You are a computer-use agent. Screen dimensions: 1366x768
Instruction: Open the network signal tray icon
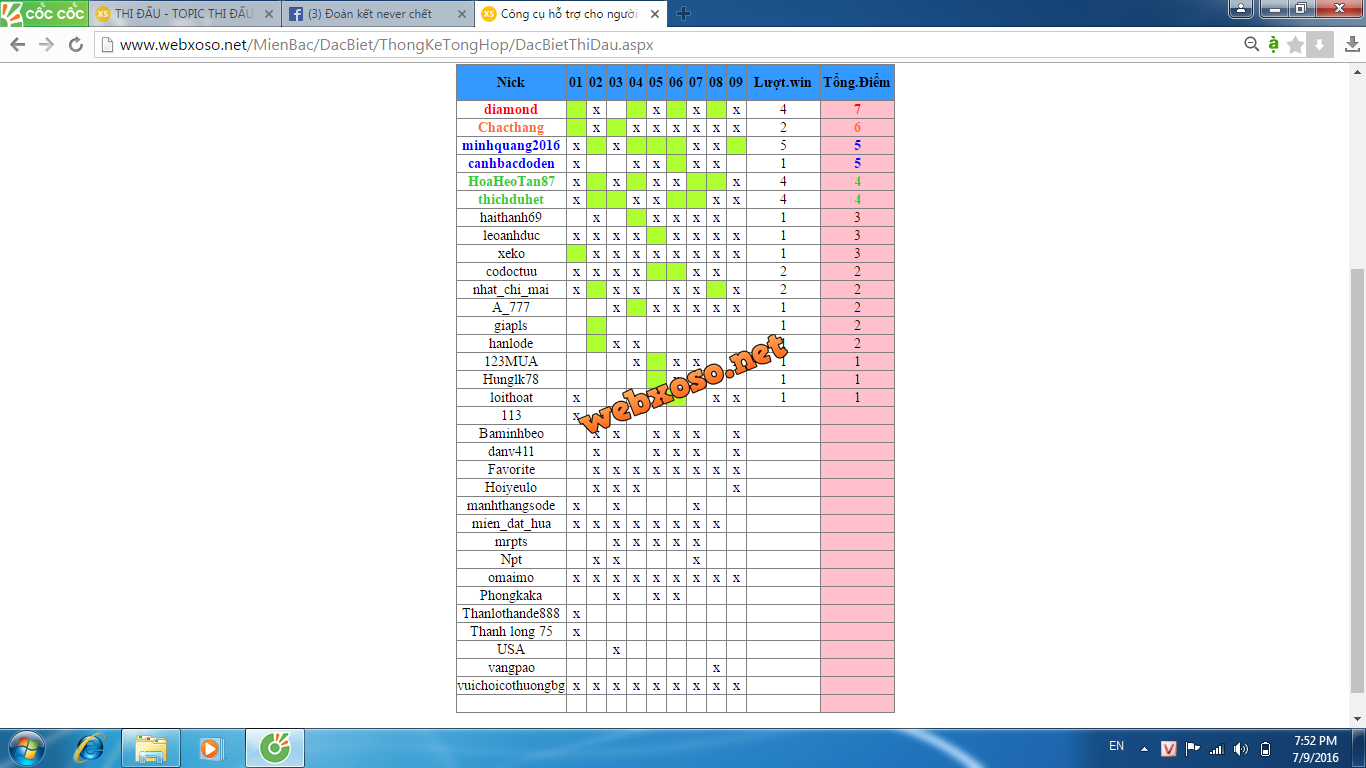[x=1217, y=748]
